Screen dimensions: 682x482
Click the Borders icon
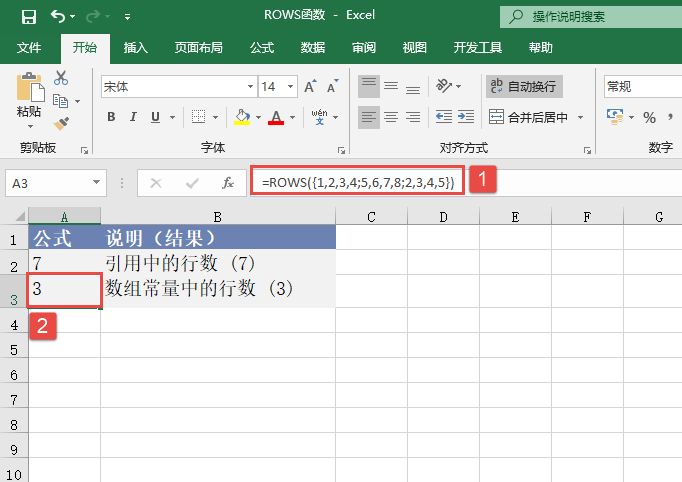[x=198, y=117]
